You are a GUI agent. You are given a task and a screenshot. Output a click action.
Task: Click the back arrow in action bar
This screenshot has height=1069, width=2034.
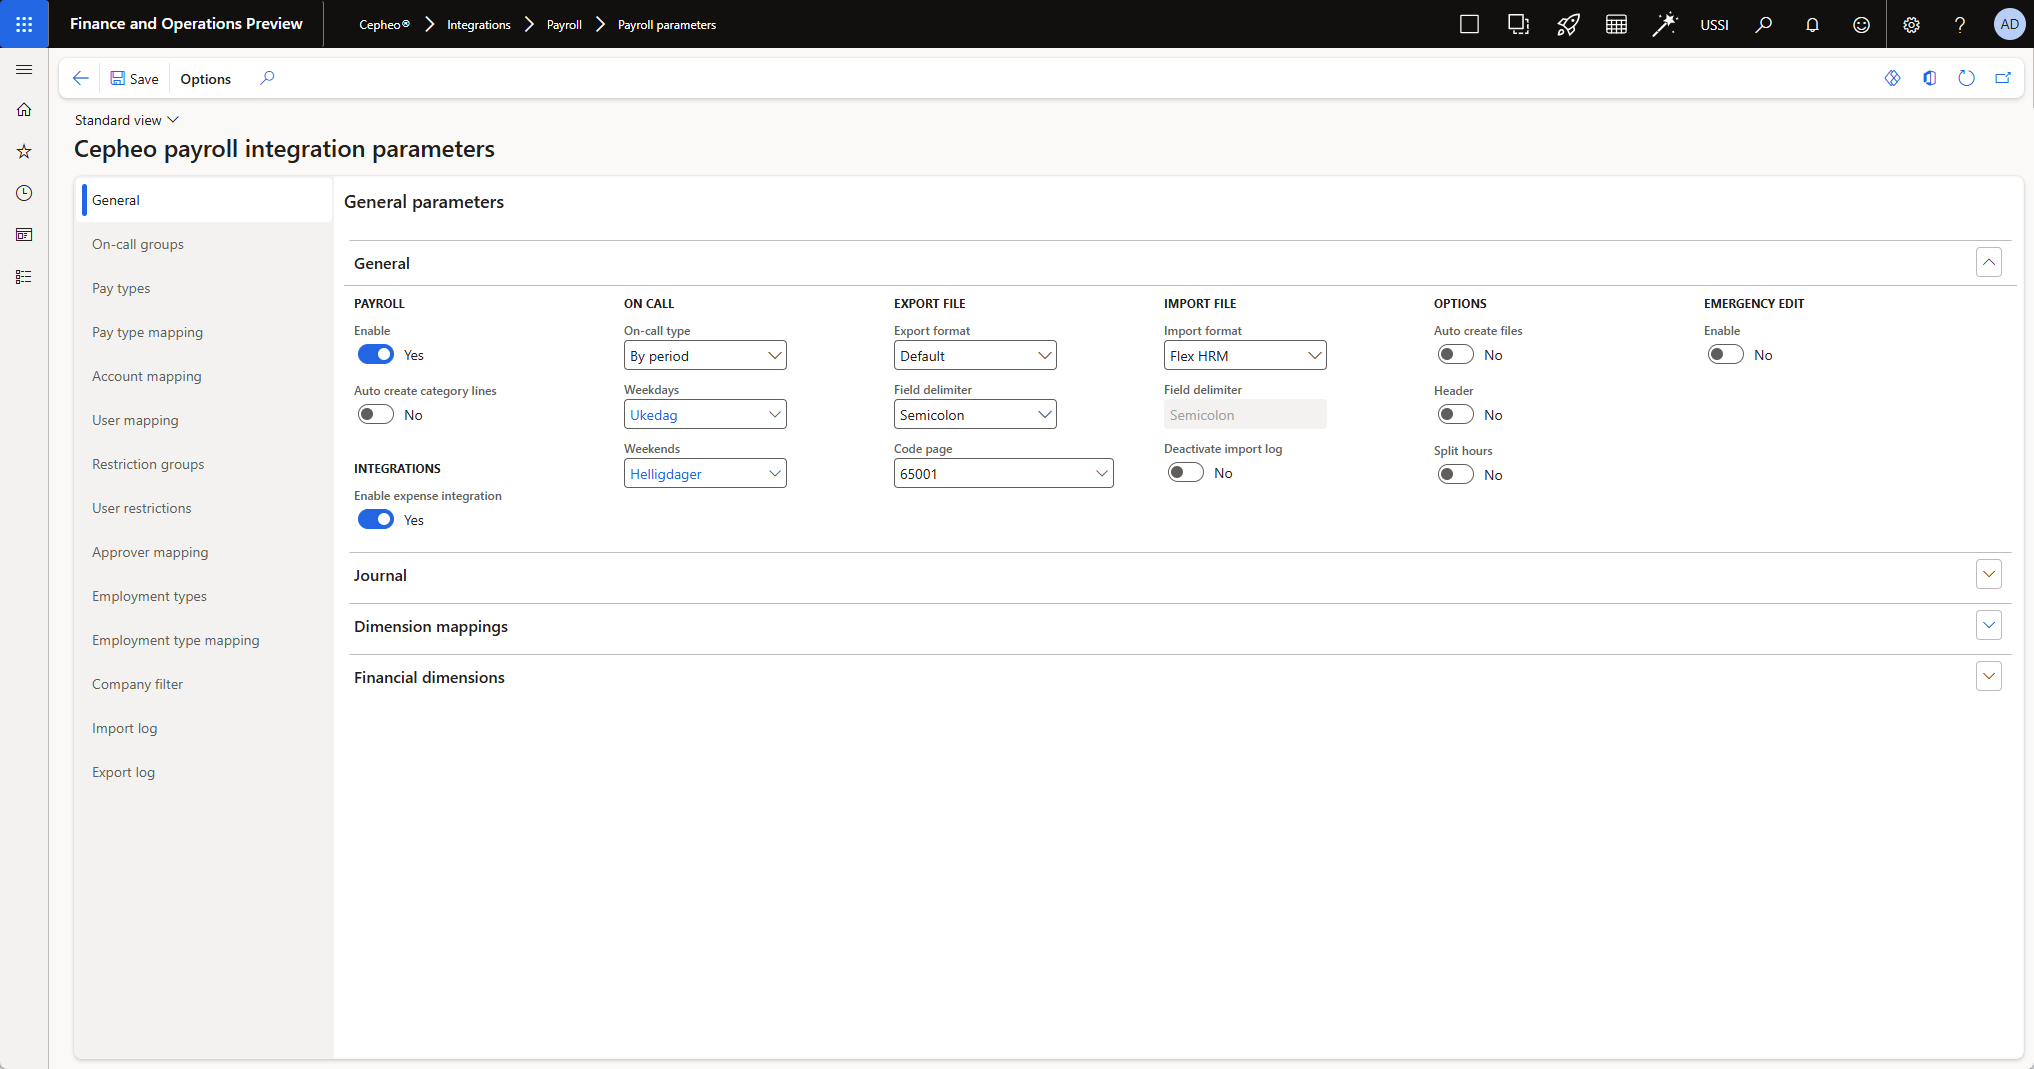[81, 78]
